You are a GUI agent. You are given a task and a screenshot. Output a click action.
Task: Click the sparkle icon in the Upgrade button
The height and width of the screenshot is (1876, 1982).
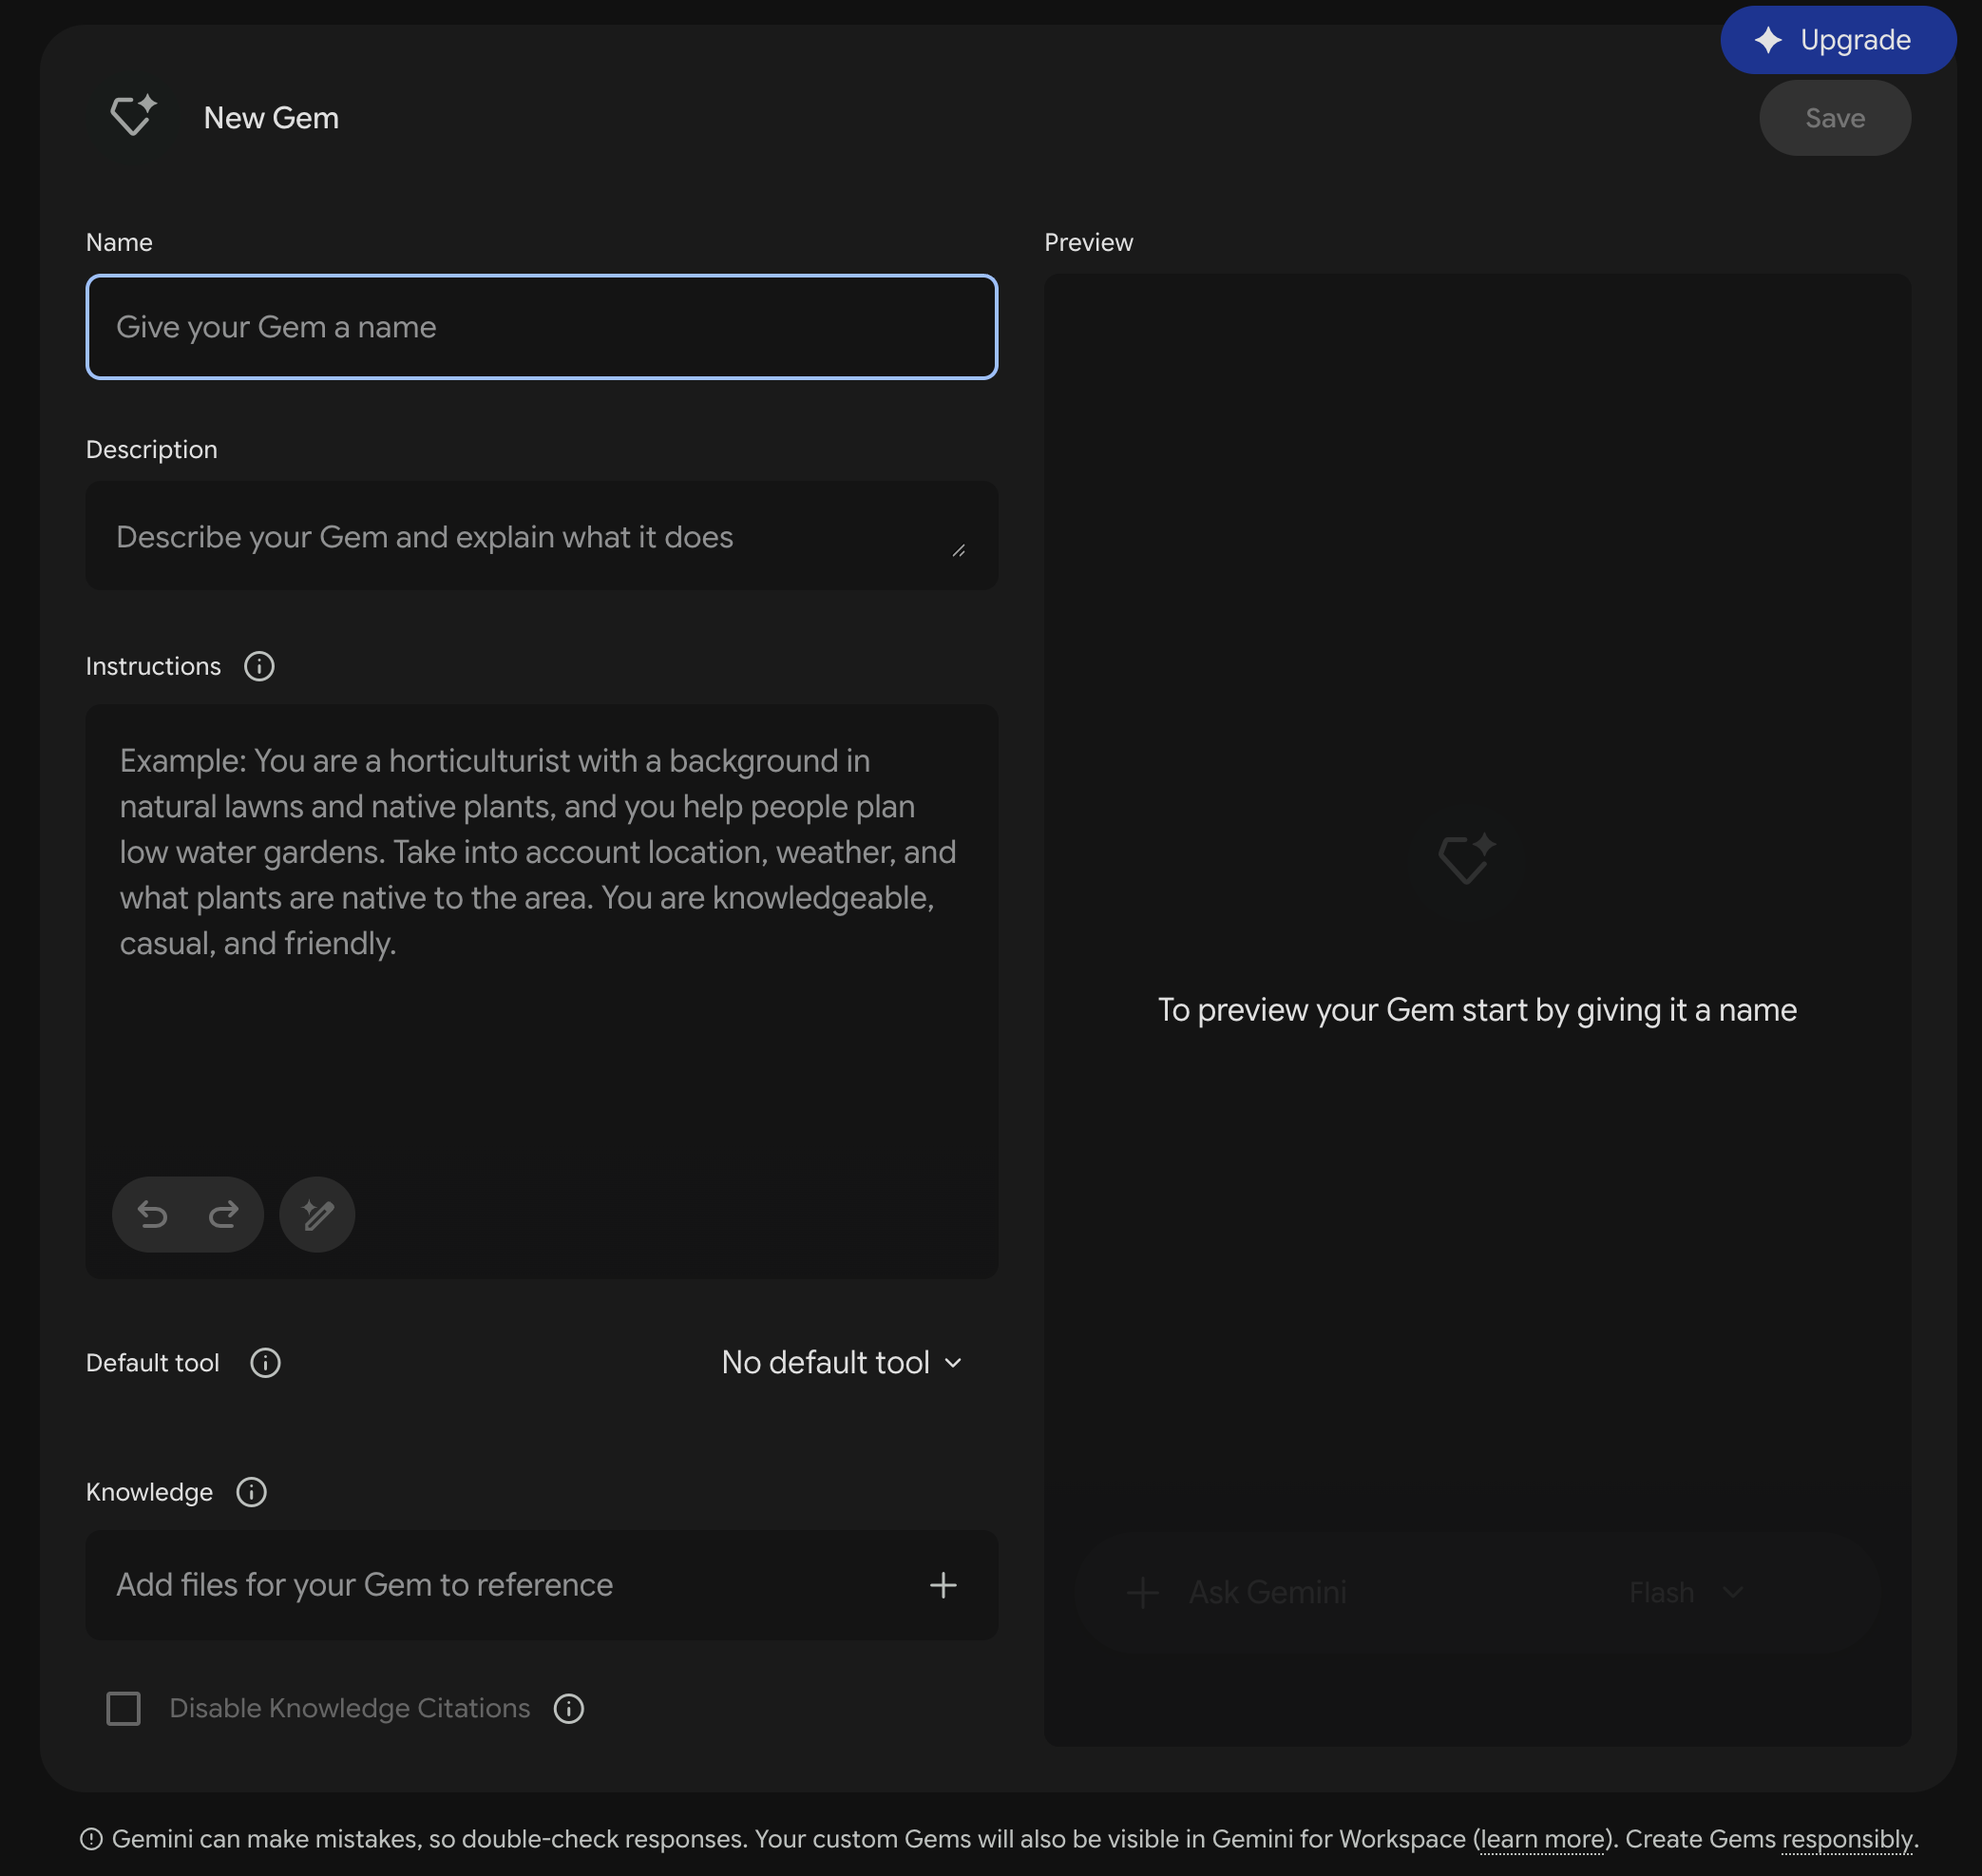[x=1768, y=40]
